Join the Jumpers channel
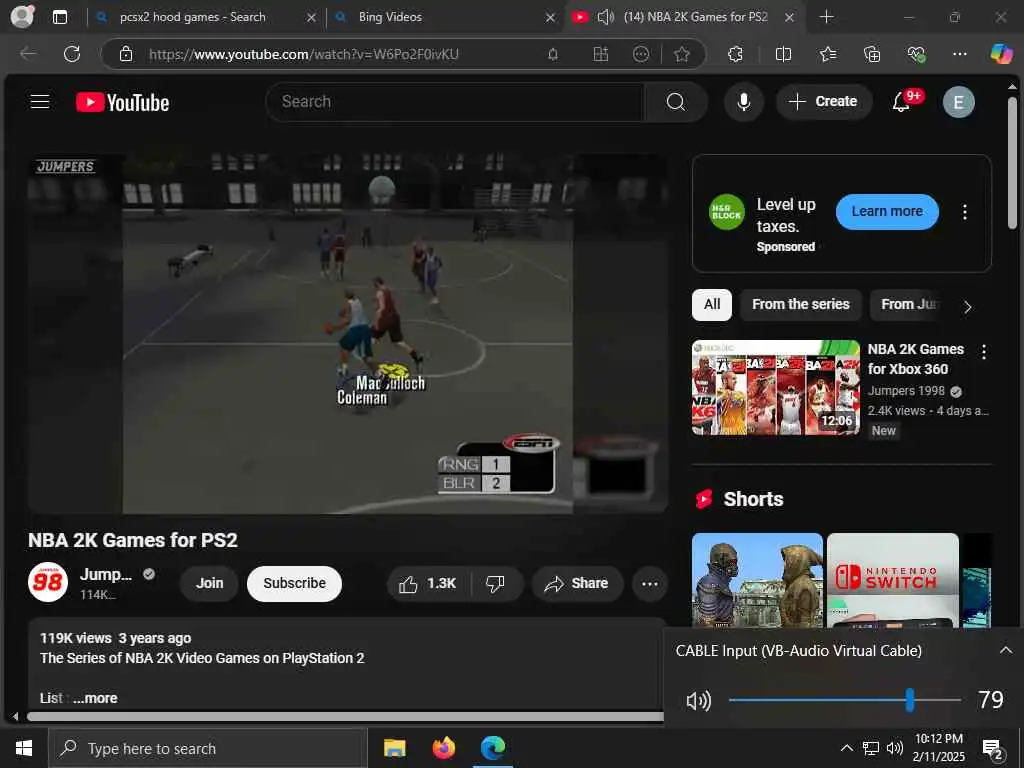1024x768 pixels. pyautogui.click(x=210, y=584)
